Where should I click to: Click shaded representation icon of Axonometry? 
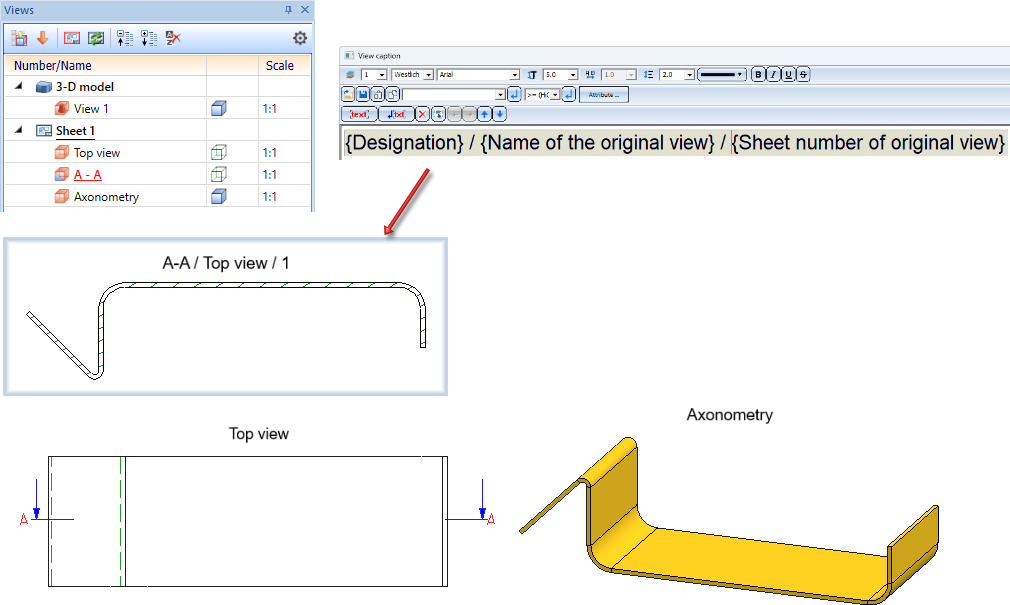219,197
